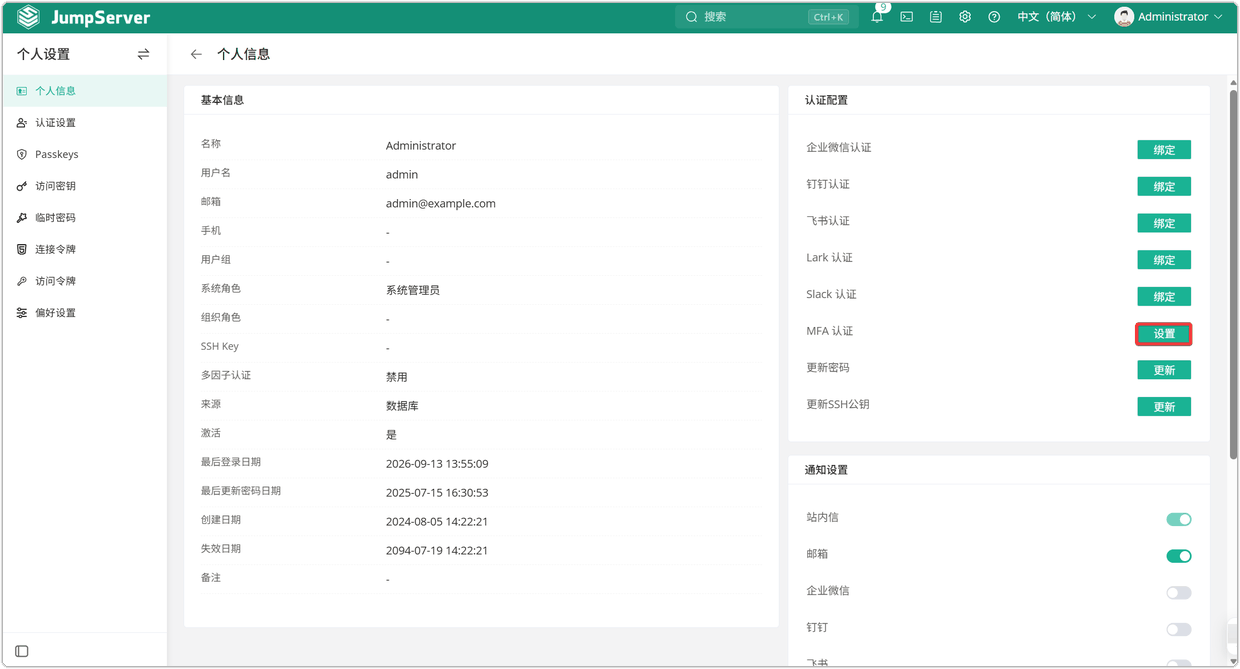The height and width of the screenshot is (669, 1240).
Task: Open 临时密码 menu item
Action: 85,218
